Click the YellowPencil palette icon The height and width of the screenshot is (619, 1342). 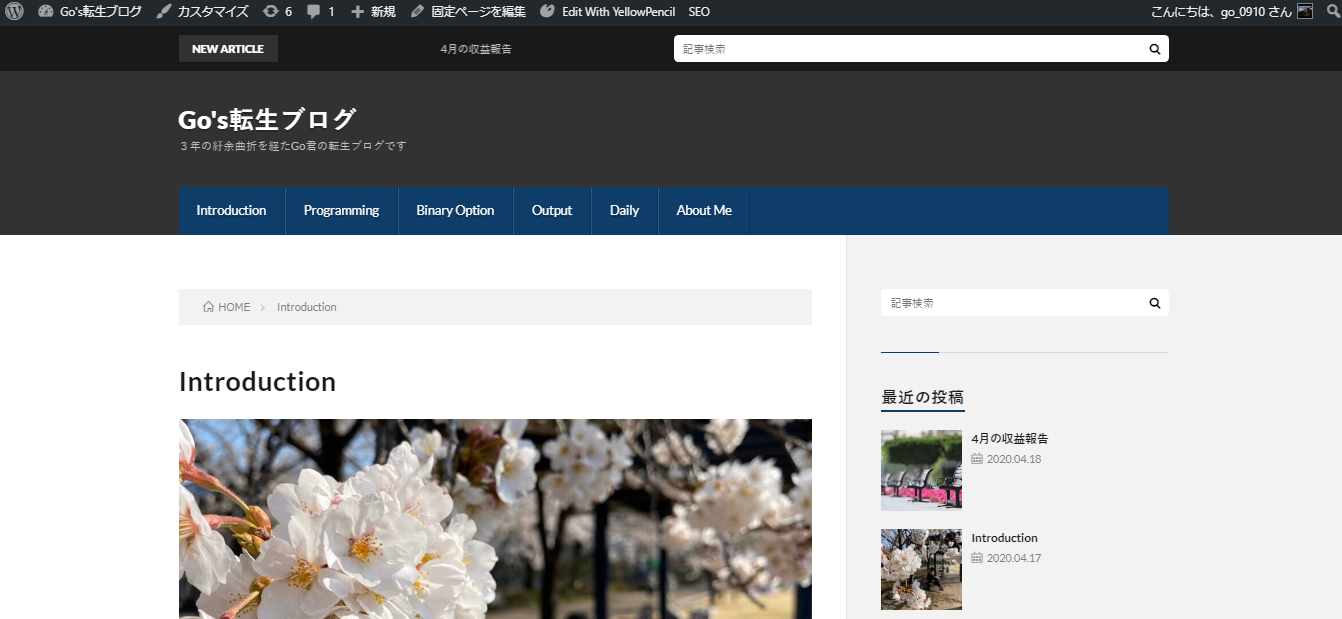point(547,12)
